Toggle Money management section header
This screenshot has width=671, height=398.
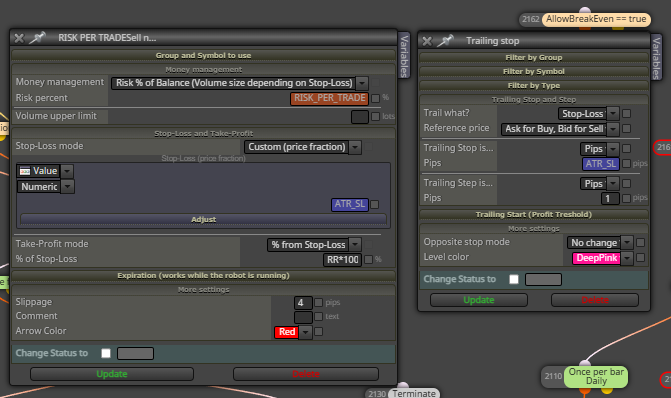tap(203, 69)
